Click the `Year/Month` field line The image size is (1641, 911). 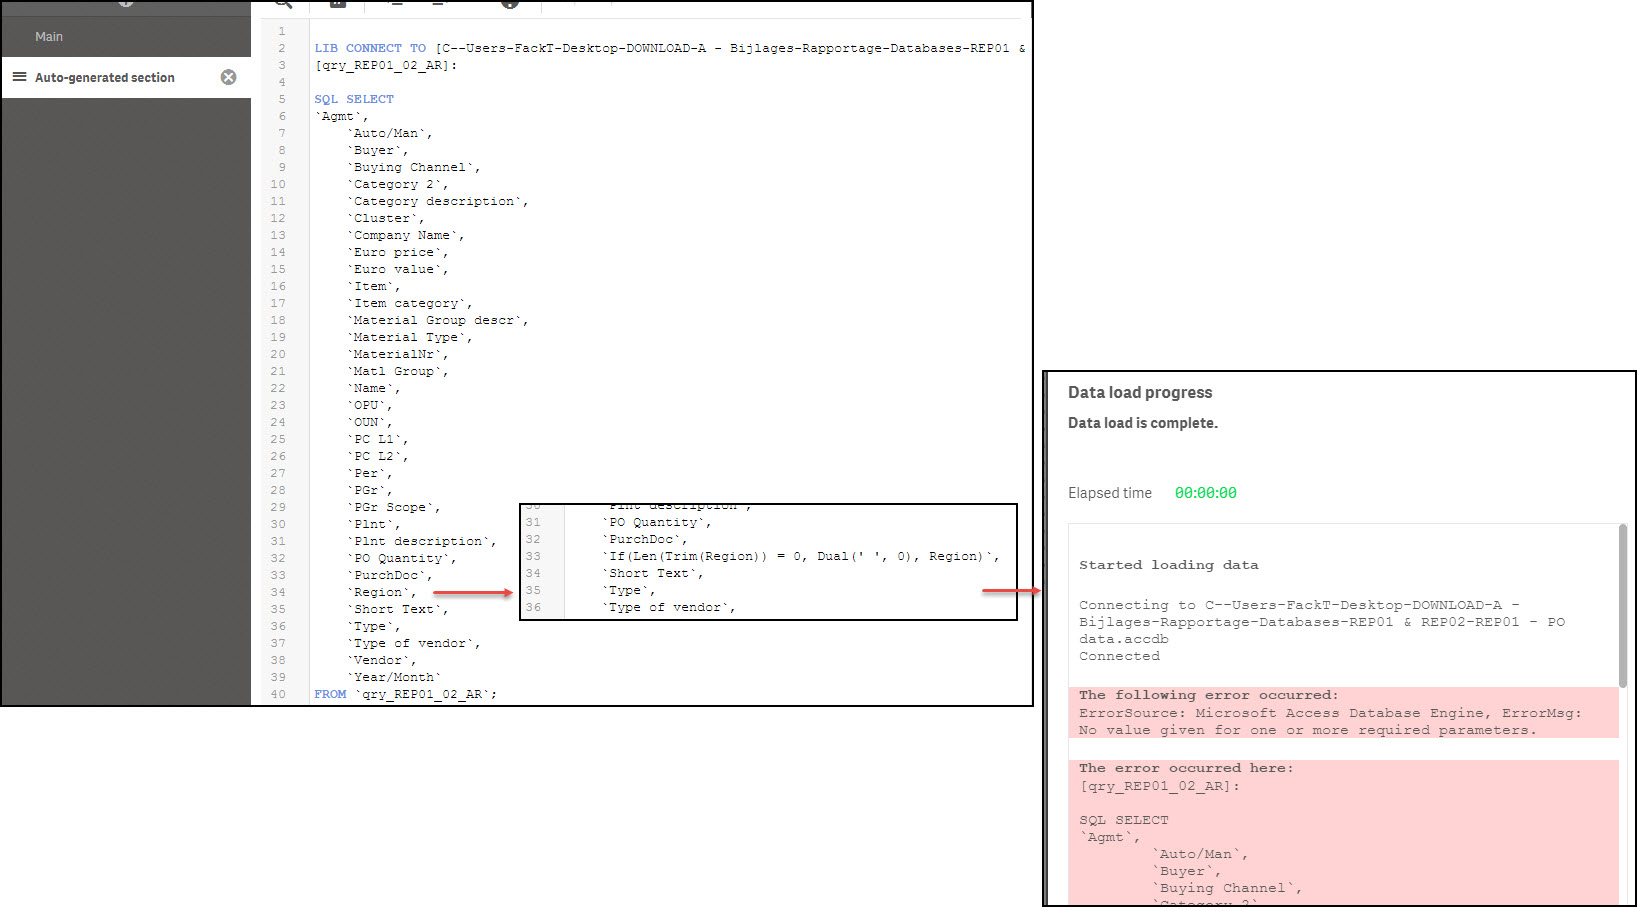(x=394, y=677)
